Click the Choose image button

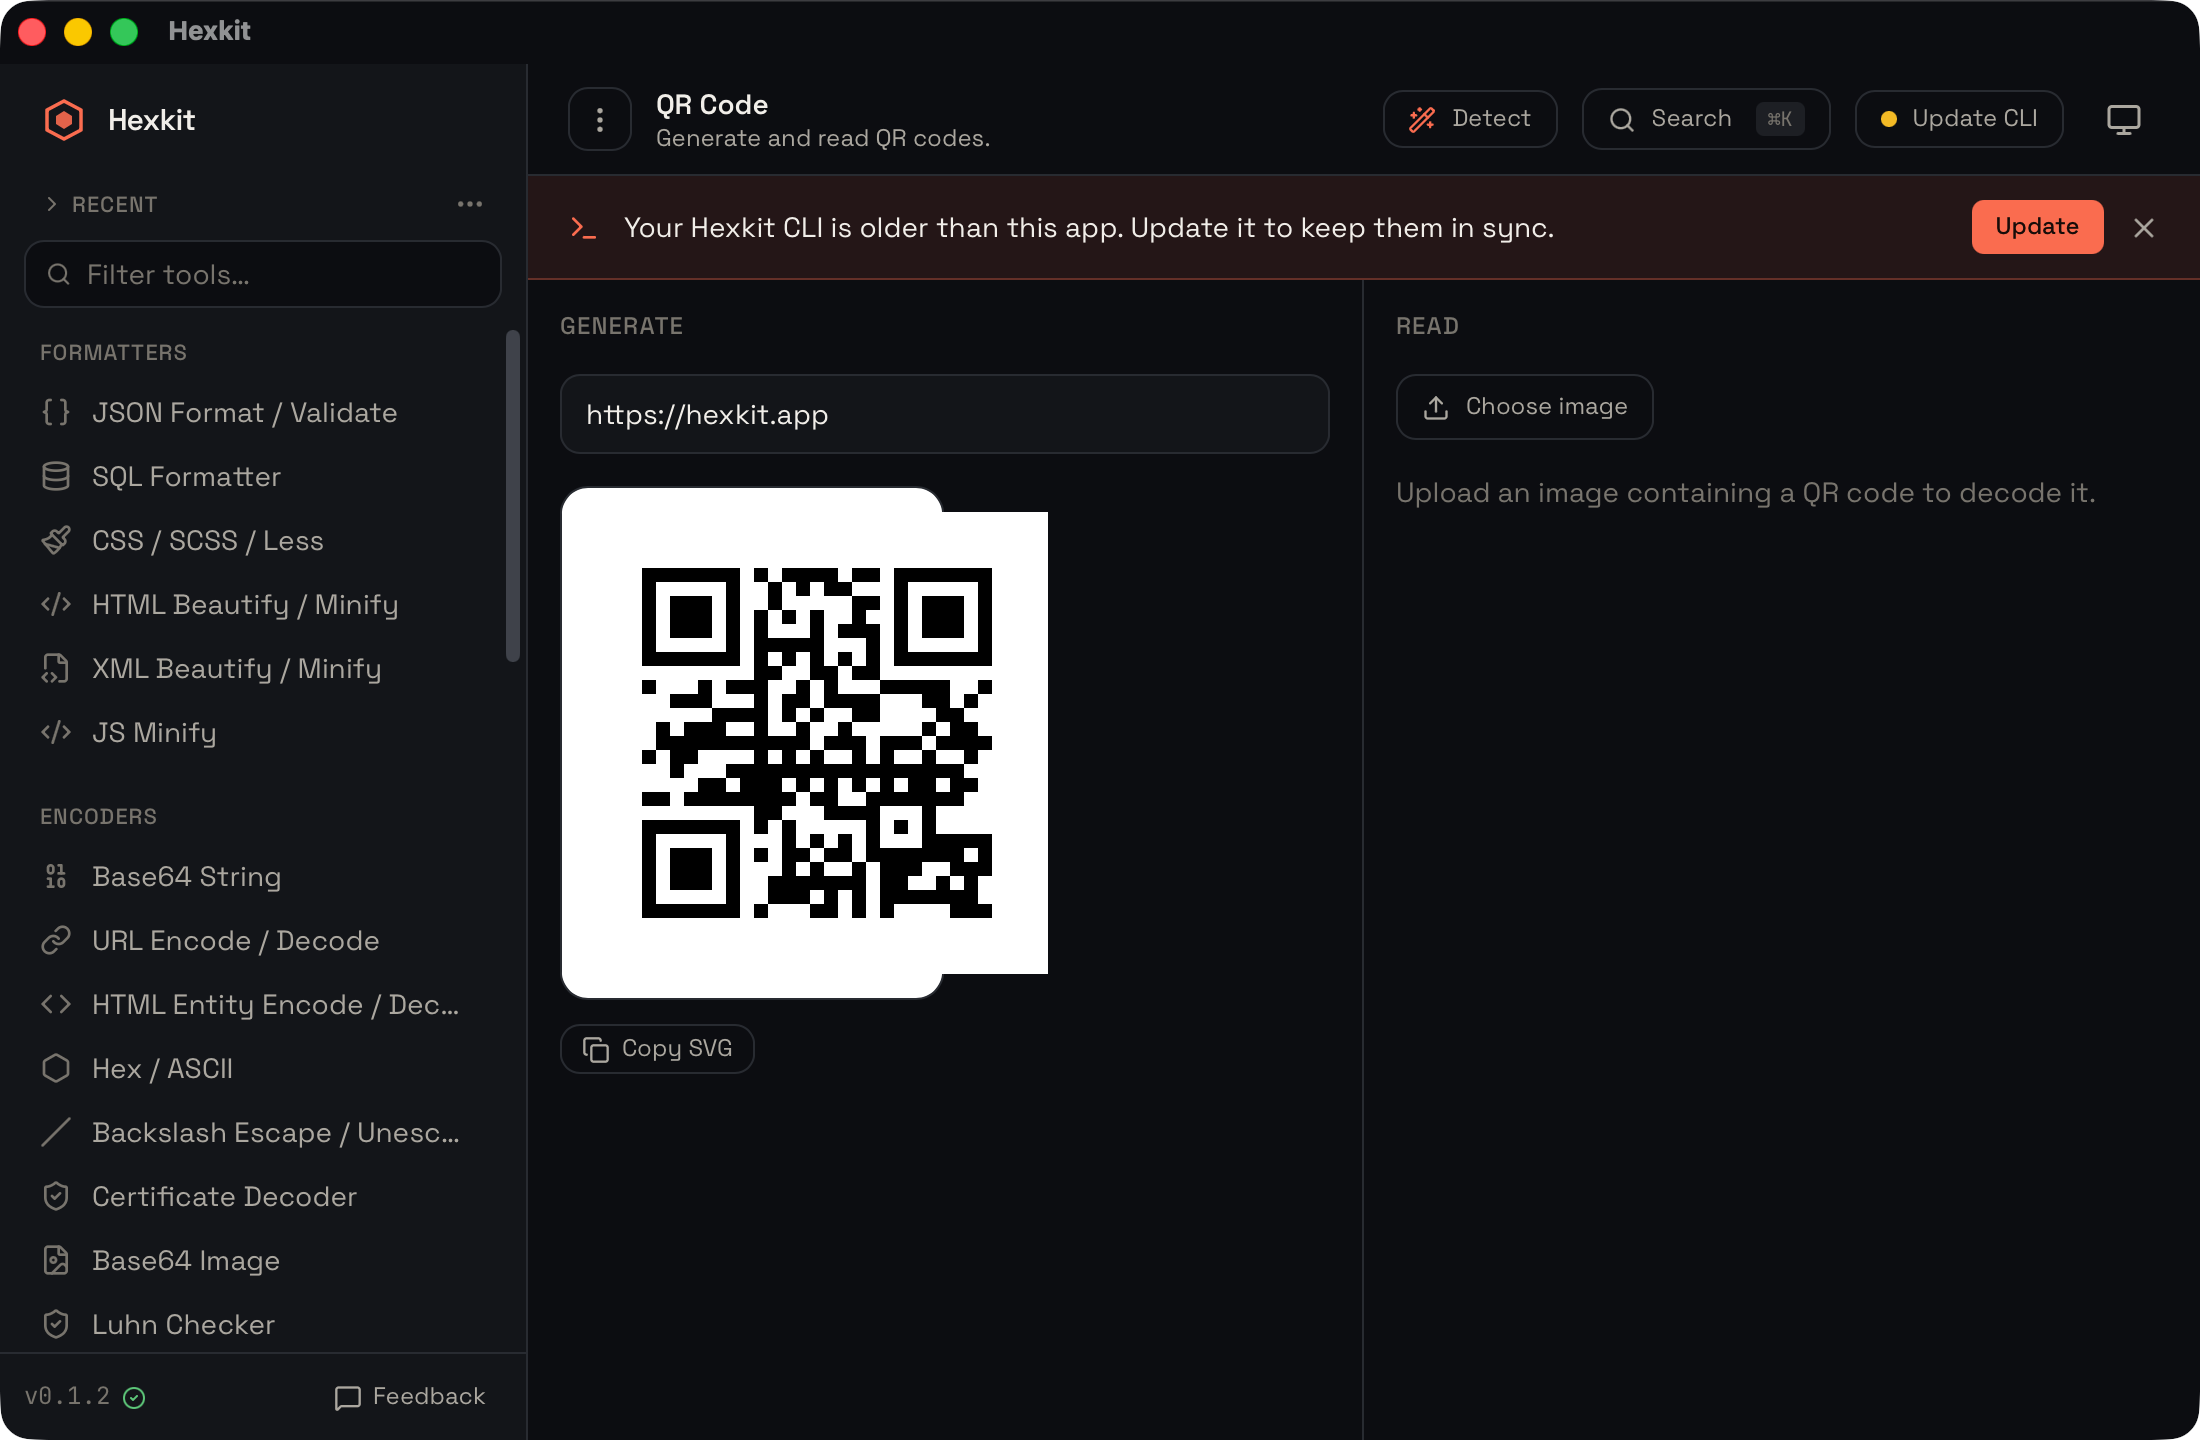tap(1524, 407)
